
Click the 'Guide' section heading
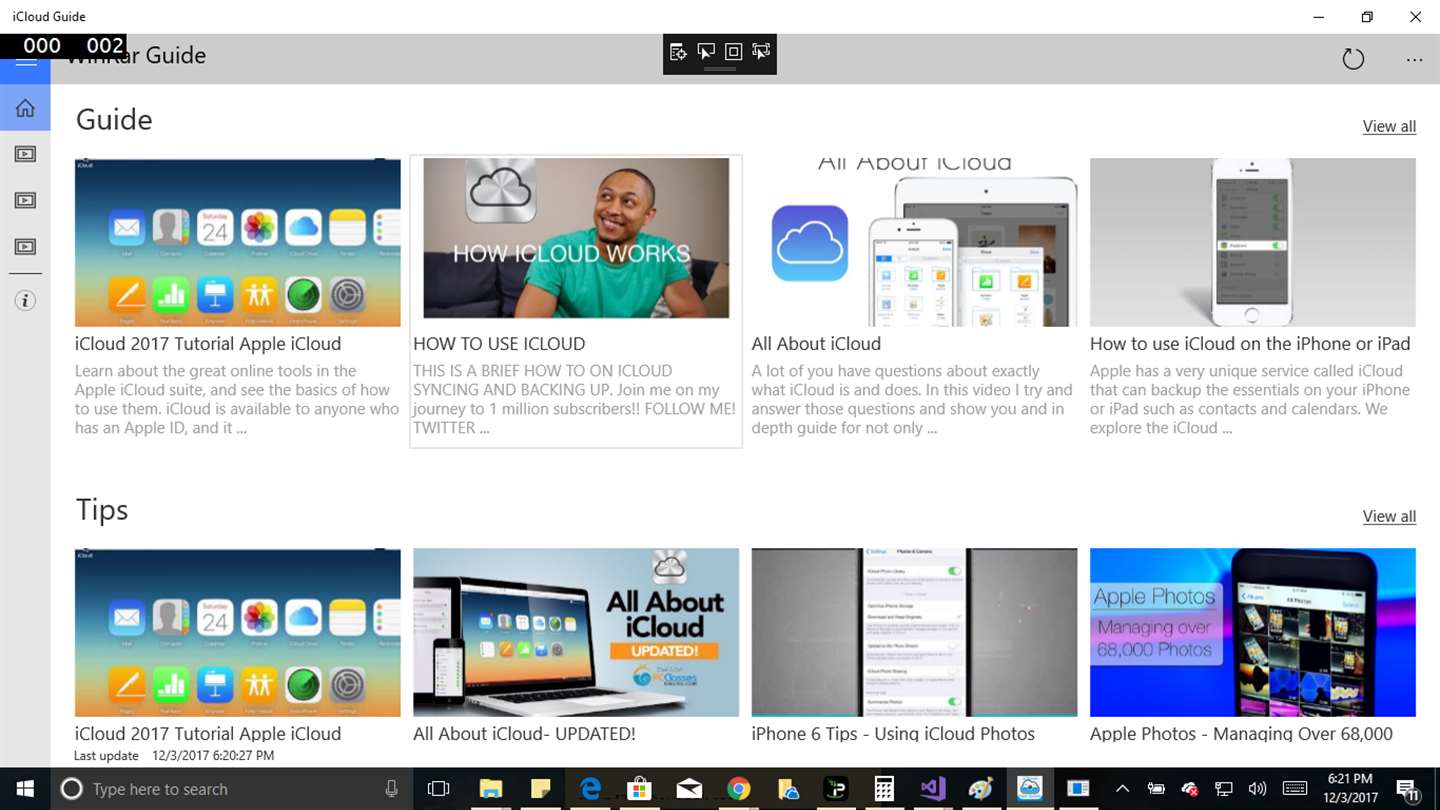tap(114, 120)
